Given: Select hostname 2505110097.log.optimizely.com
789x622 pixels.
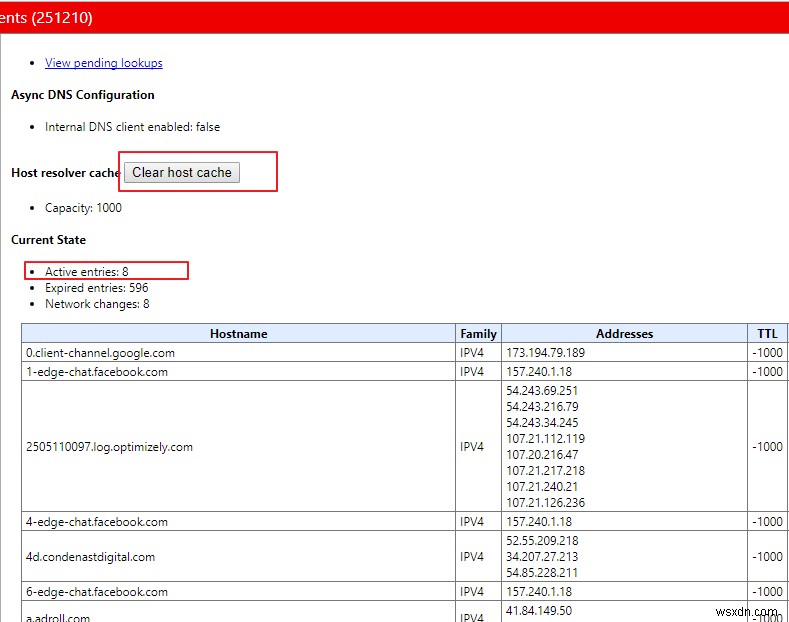Looking at the screenshot, I should 109,447.
